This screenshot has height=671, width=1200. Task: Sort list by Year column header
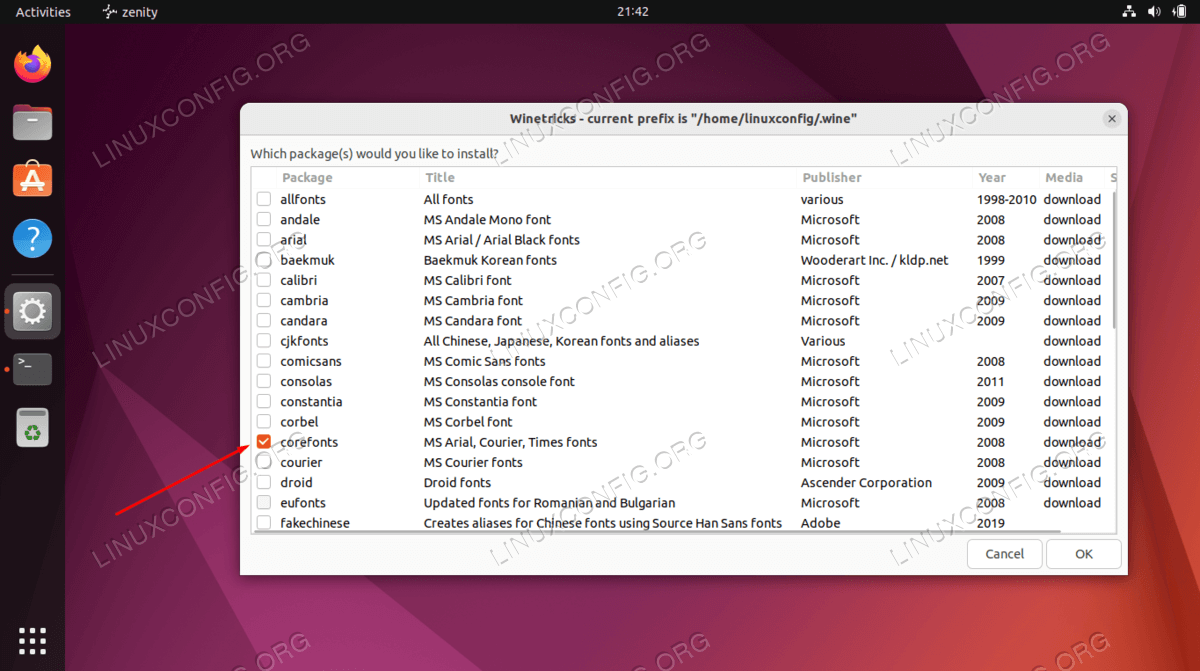pyautogui.click(x=992, y=178)
